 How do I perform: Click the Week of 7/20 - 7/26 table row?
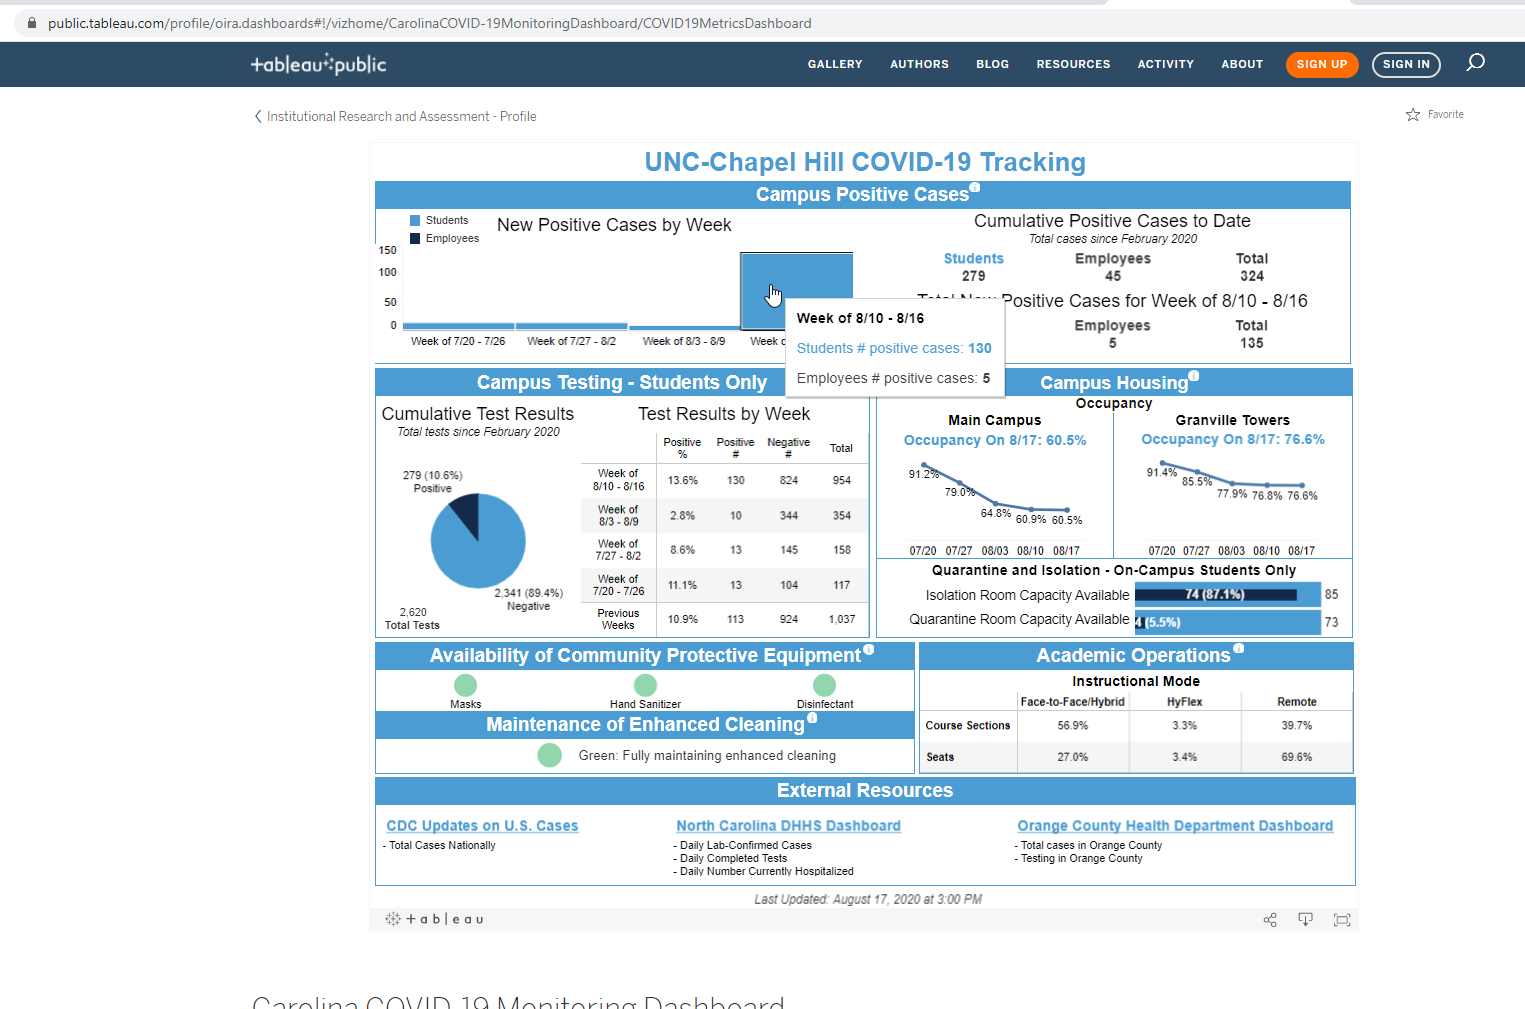[725, 585]
